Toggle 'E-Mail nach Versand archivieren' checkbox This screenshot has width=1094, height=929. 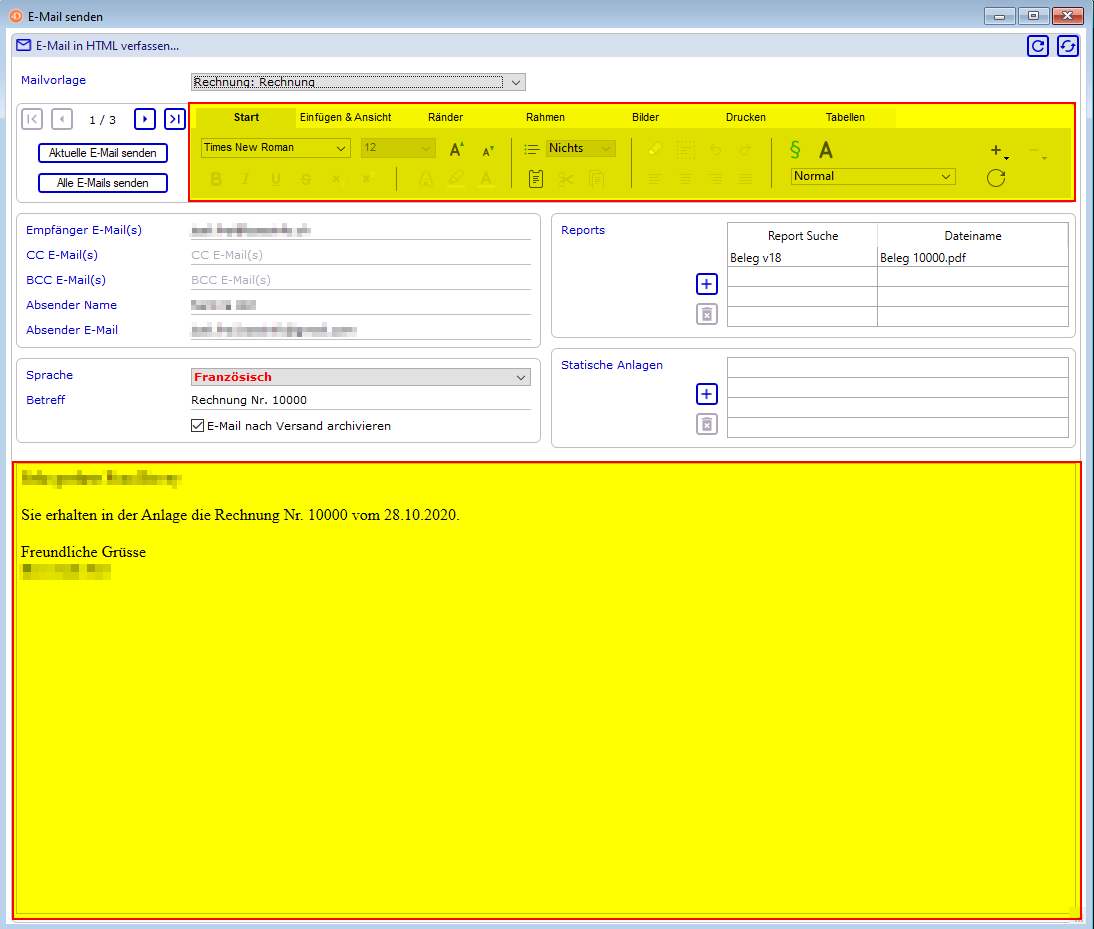[197, 426]
